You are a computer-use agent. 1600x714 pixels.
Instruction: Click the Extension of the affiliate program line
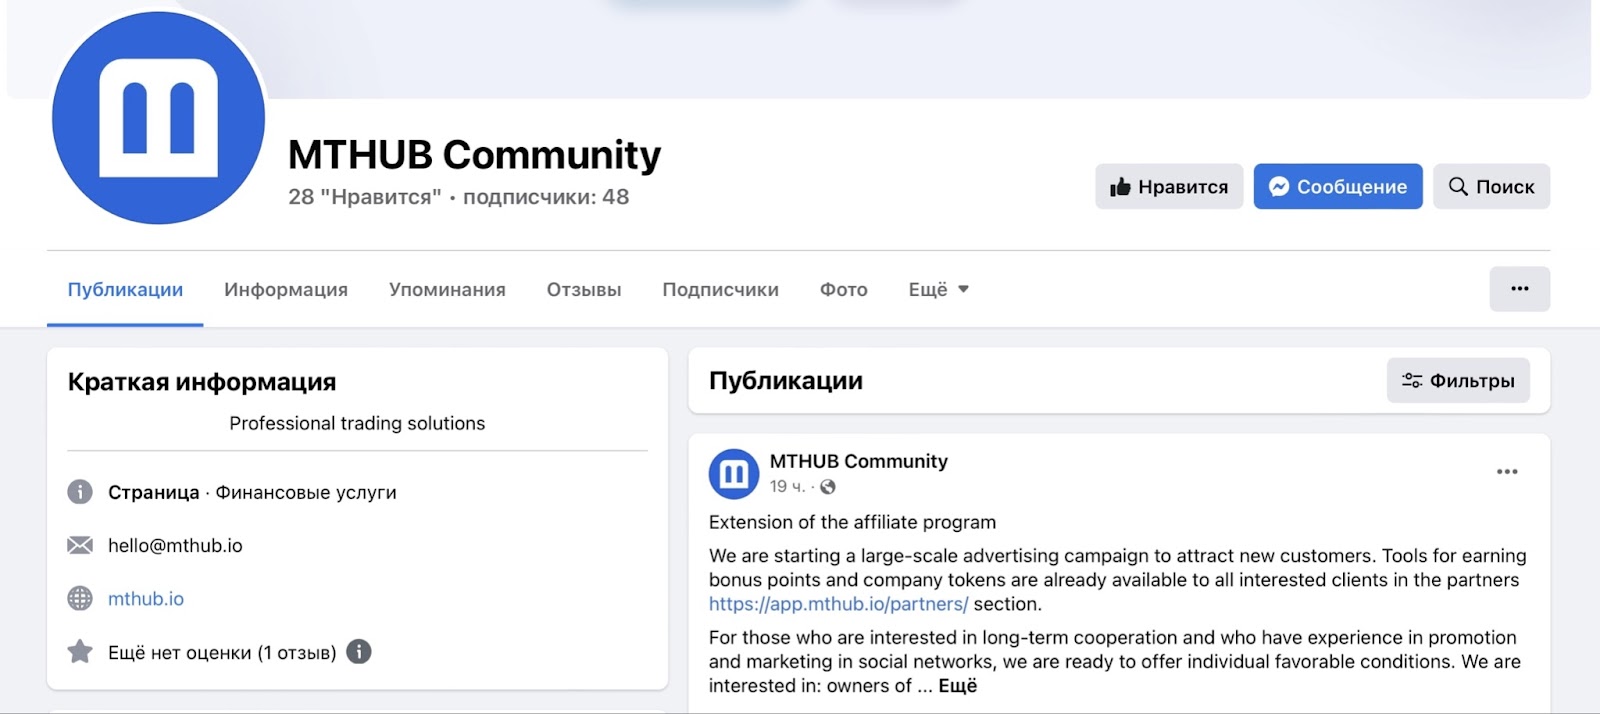(852, 522)
